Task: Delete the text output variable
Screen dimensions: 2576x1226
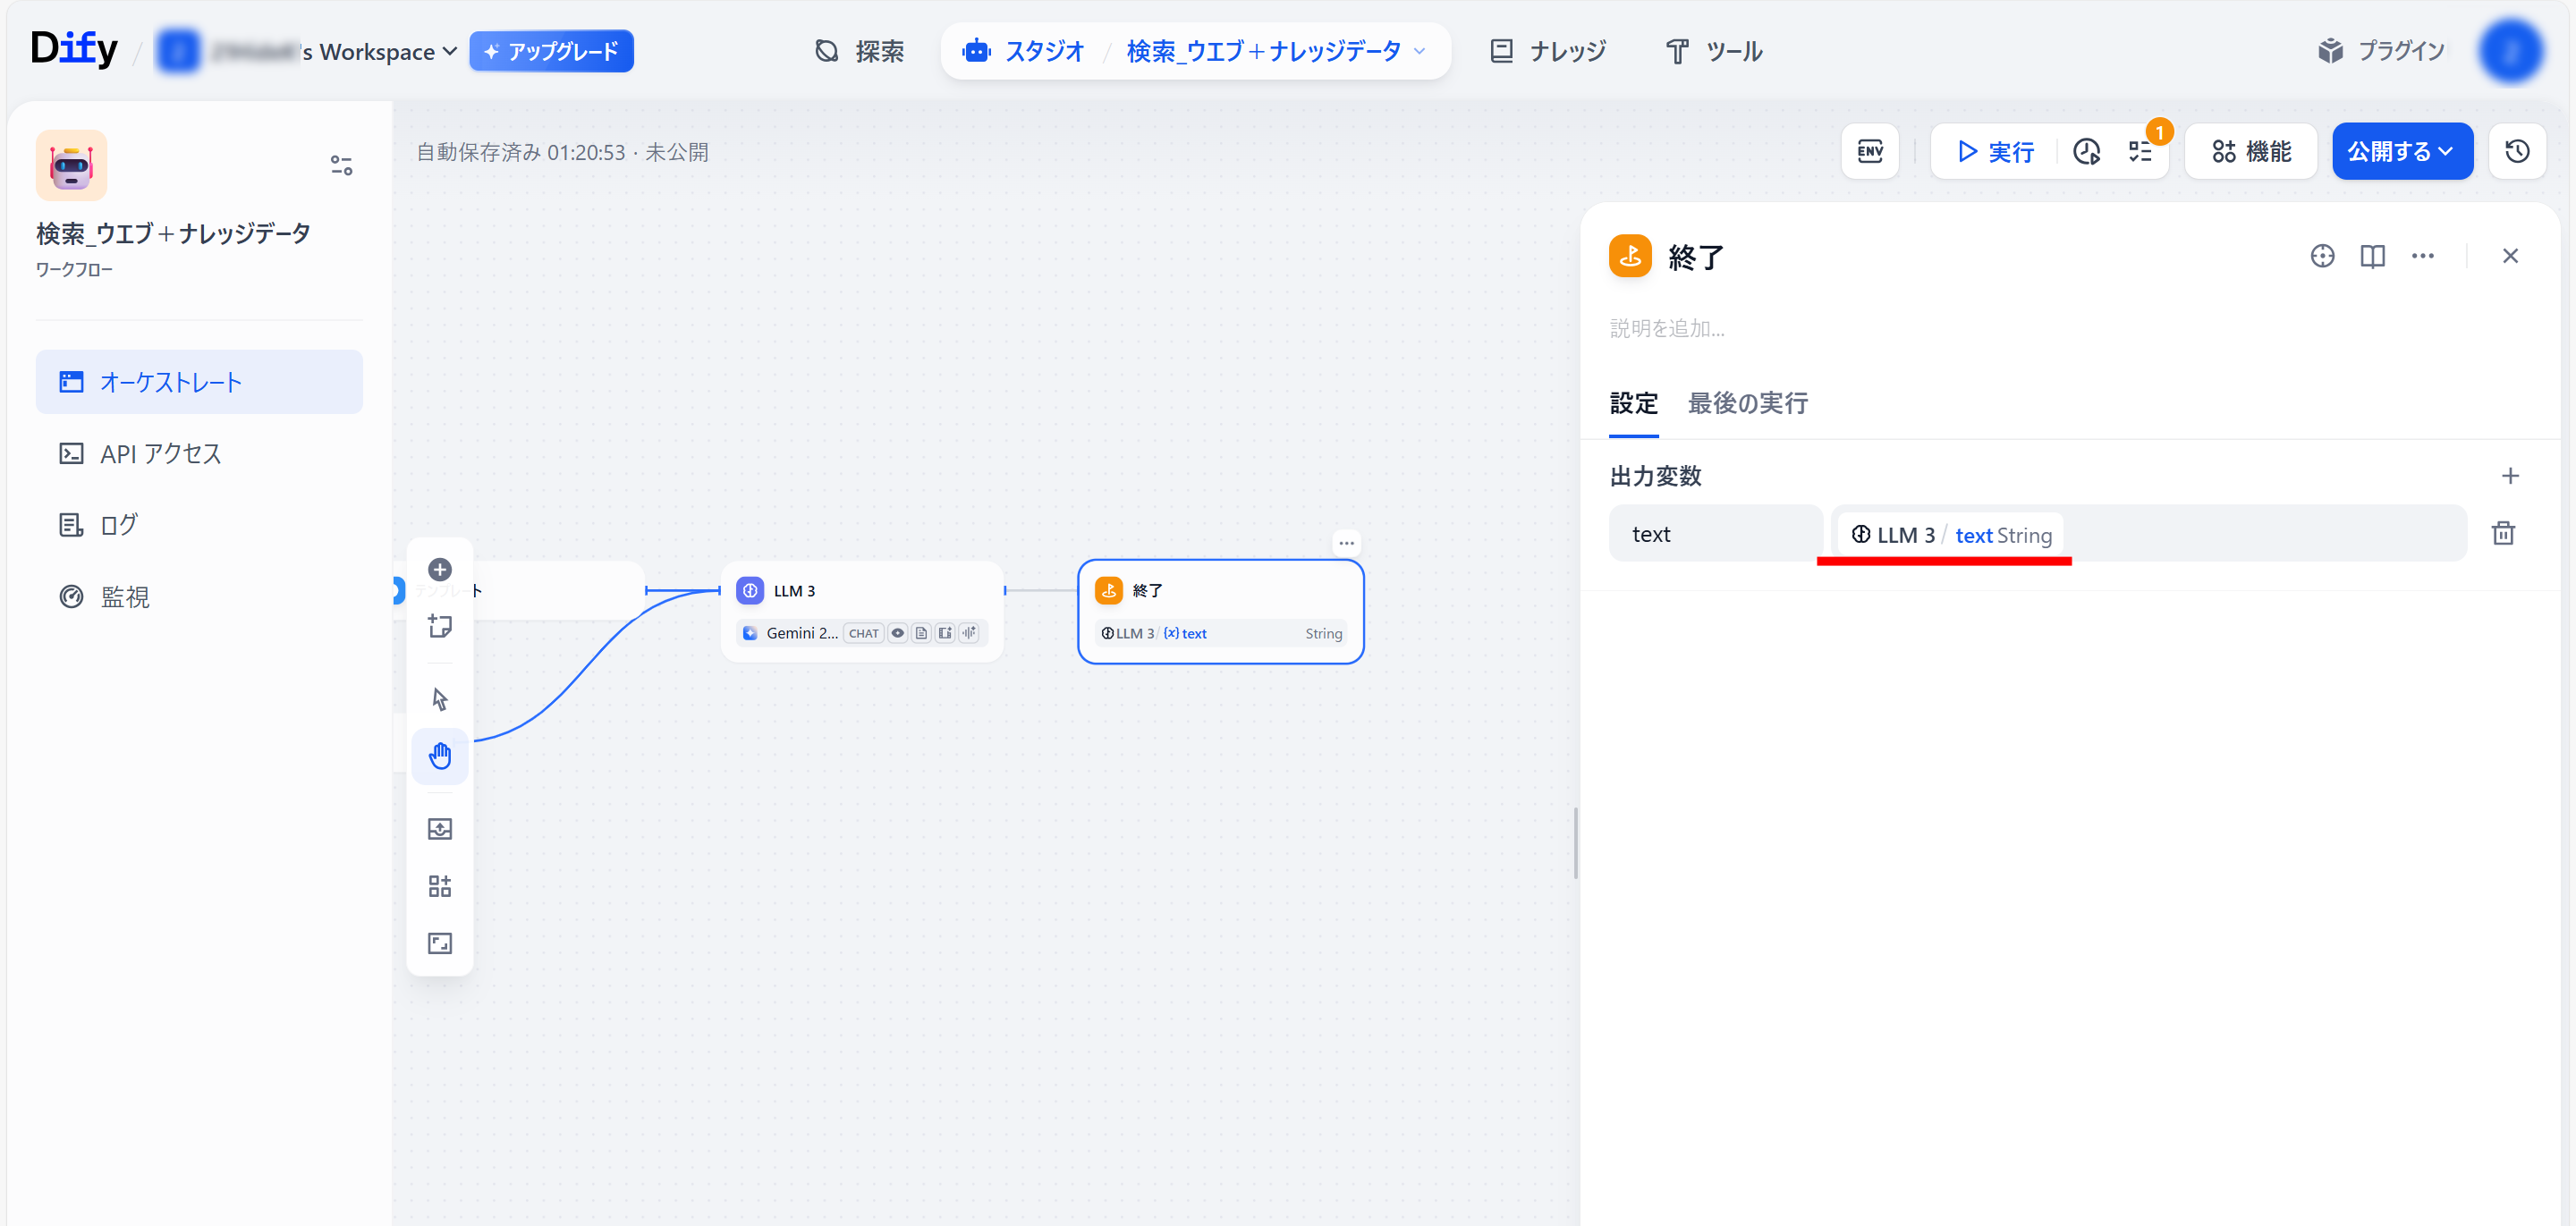Action: coord(2502,534)
